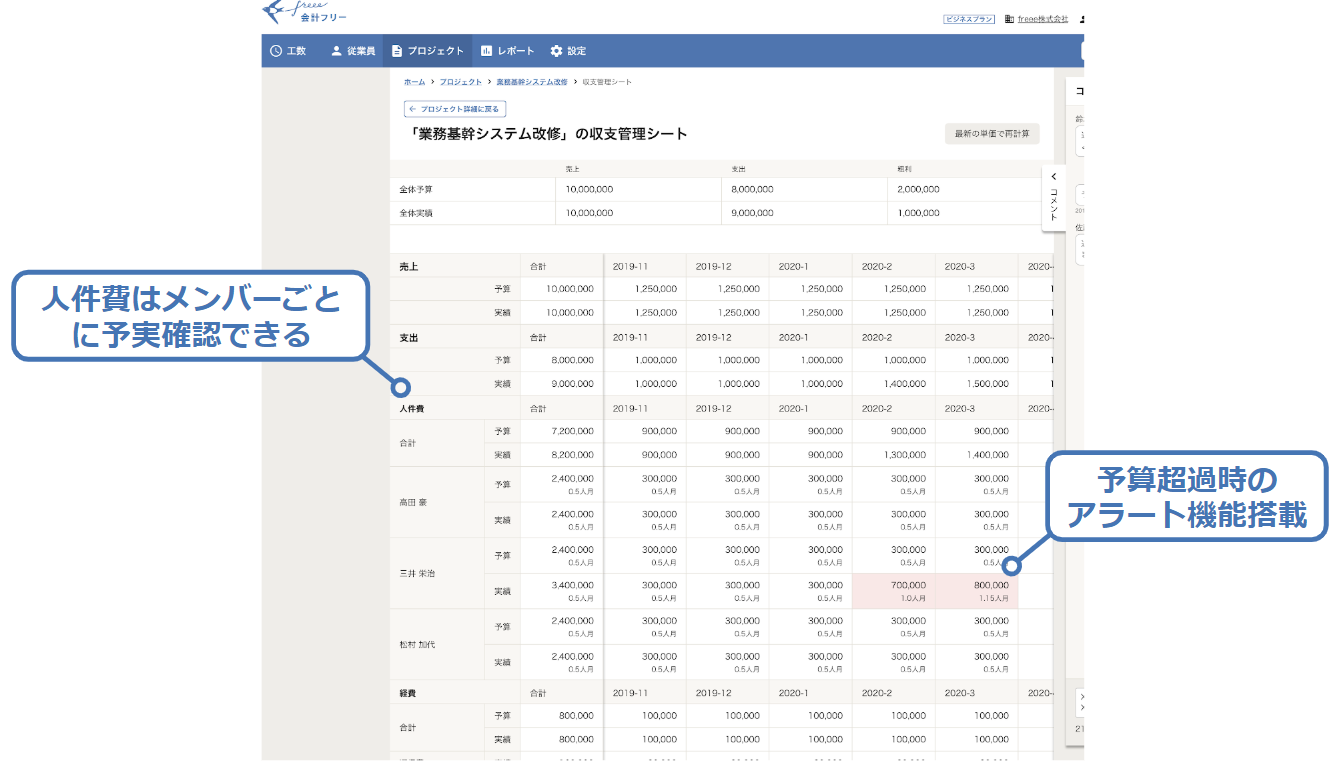Click the プロジェクト詳細に戻る back button
Image resolution: width=1336 pixels, height=768 pixels.
point(455,108)
